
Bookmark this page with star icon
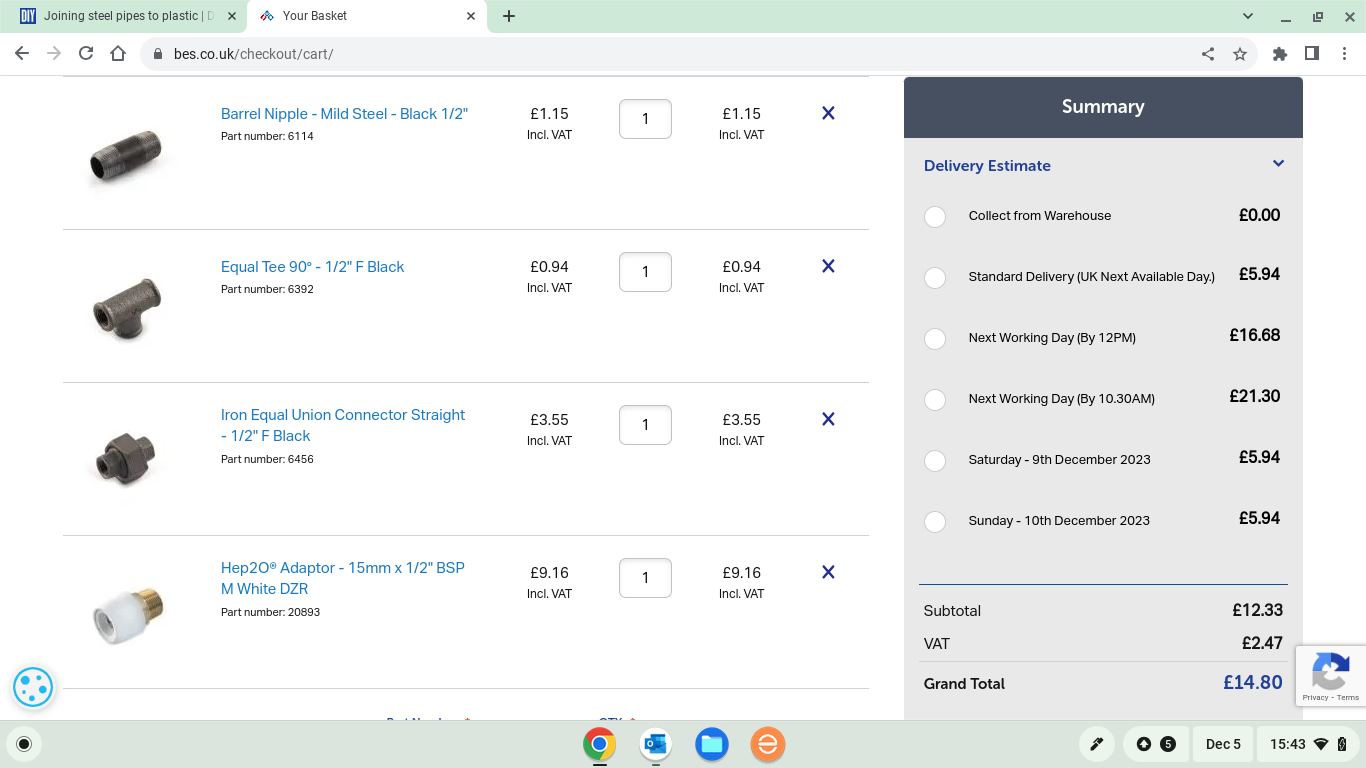click(x=1240, y=54)
